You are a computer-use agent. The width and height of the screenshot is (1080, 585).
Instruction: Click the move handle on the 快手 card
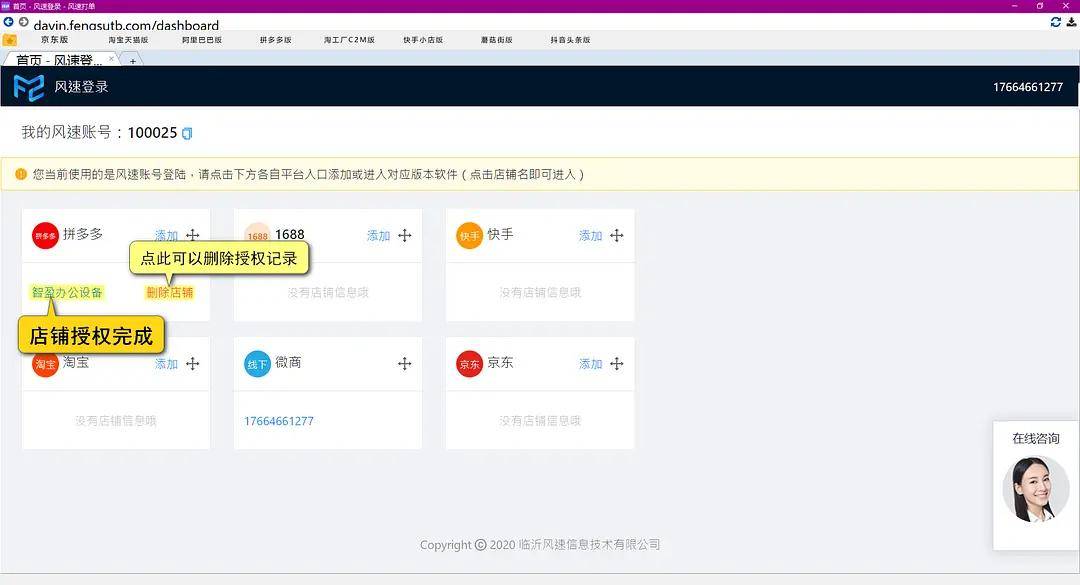click(617, 236)
